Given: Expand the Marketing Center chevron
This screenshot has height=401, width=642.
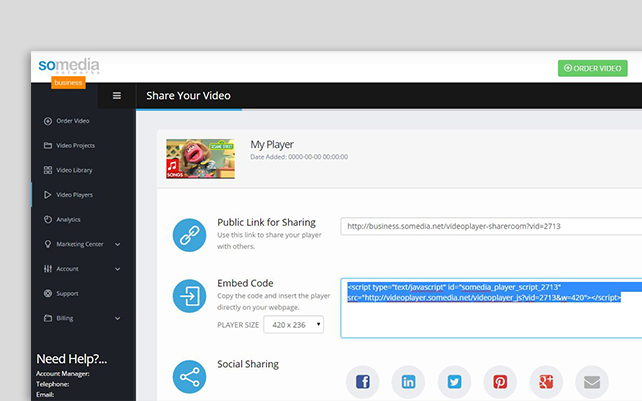Looking at the screenshot, I should pyautogui.click(x=118, y=245).
